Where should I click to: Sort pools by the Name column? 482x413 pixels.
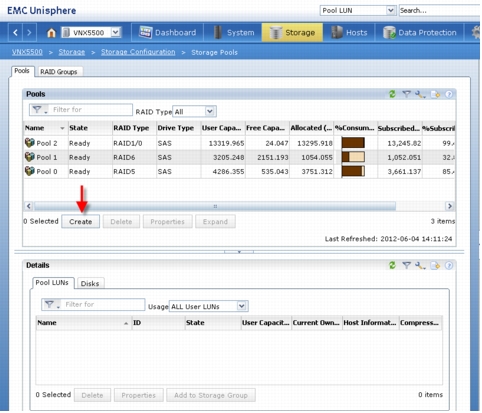(45, 128)
